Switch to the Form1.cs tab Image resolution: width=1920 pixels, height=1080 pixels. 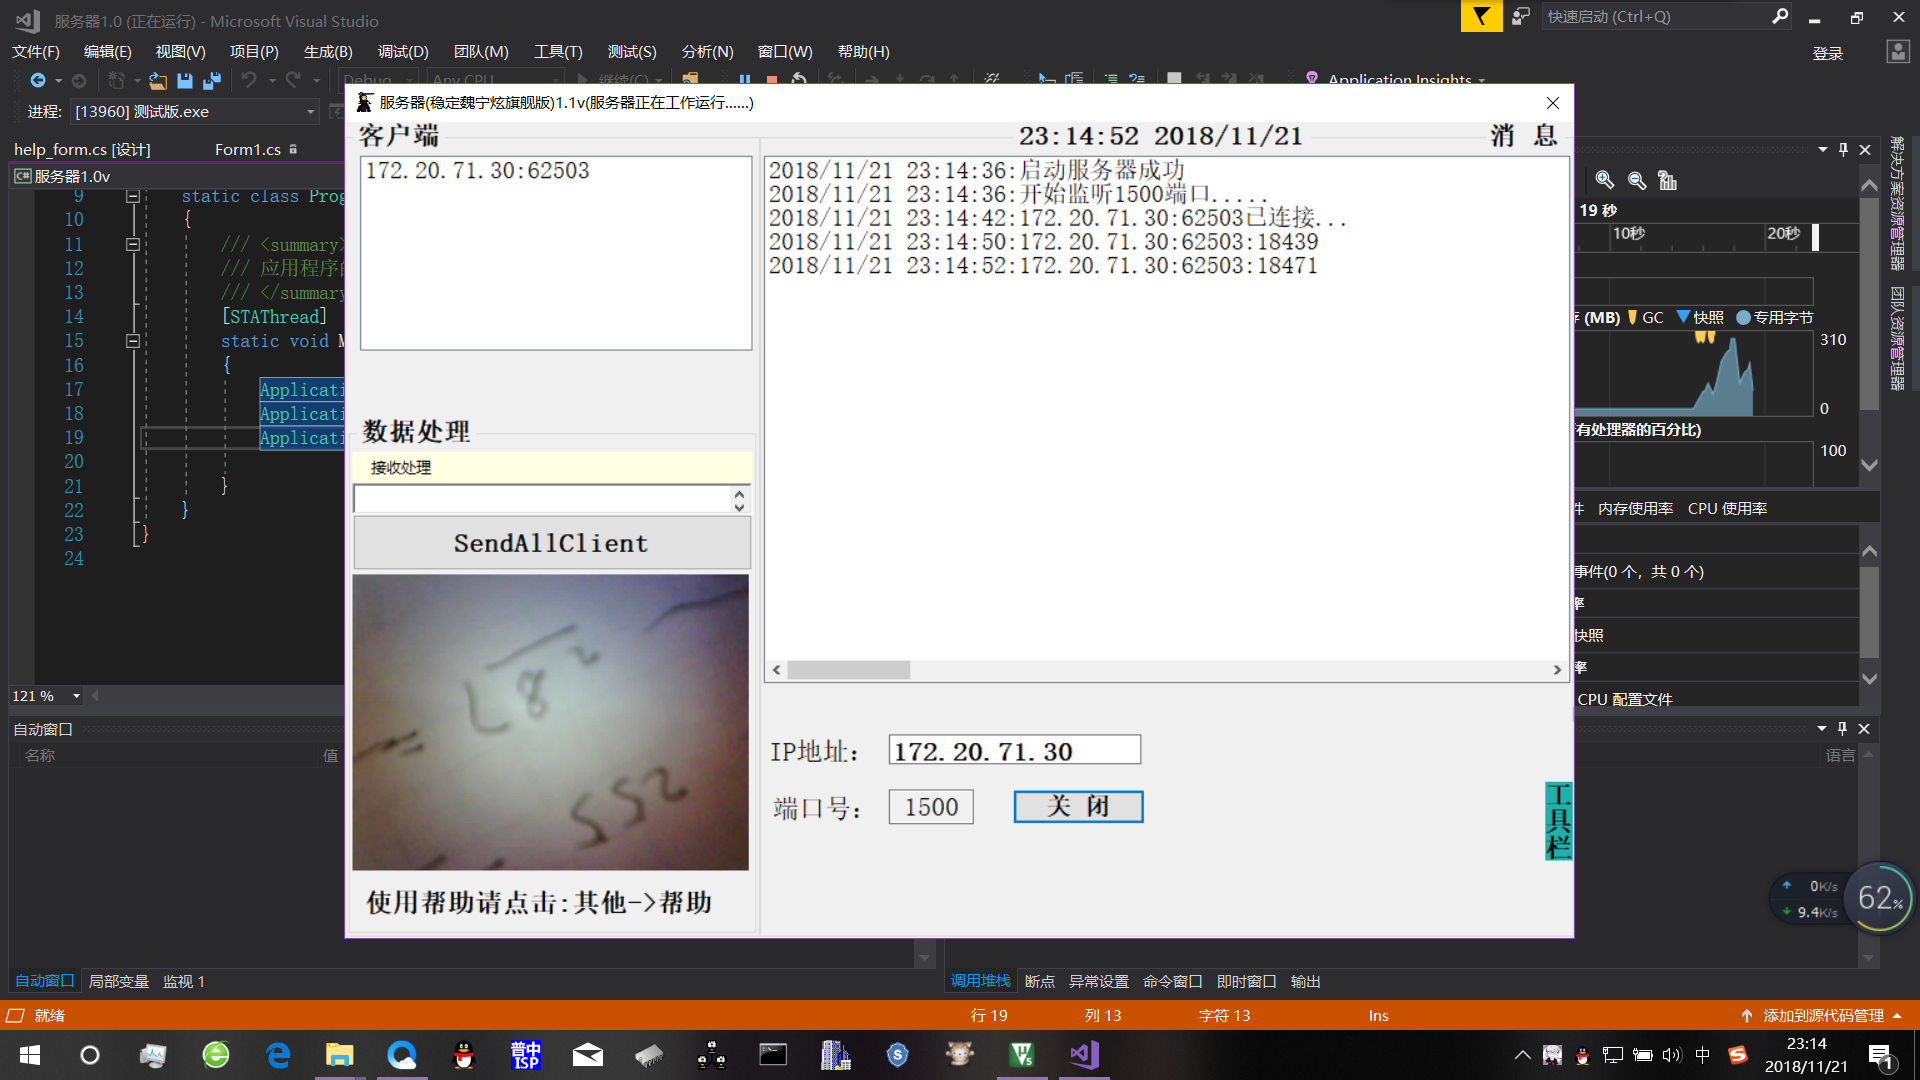pyautogui.click(x=247, y=149)
